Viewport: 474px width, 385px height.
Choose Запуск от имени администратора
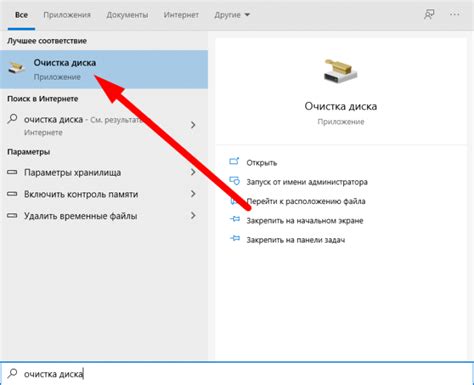click(x=307, y=182)
